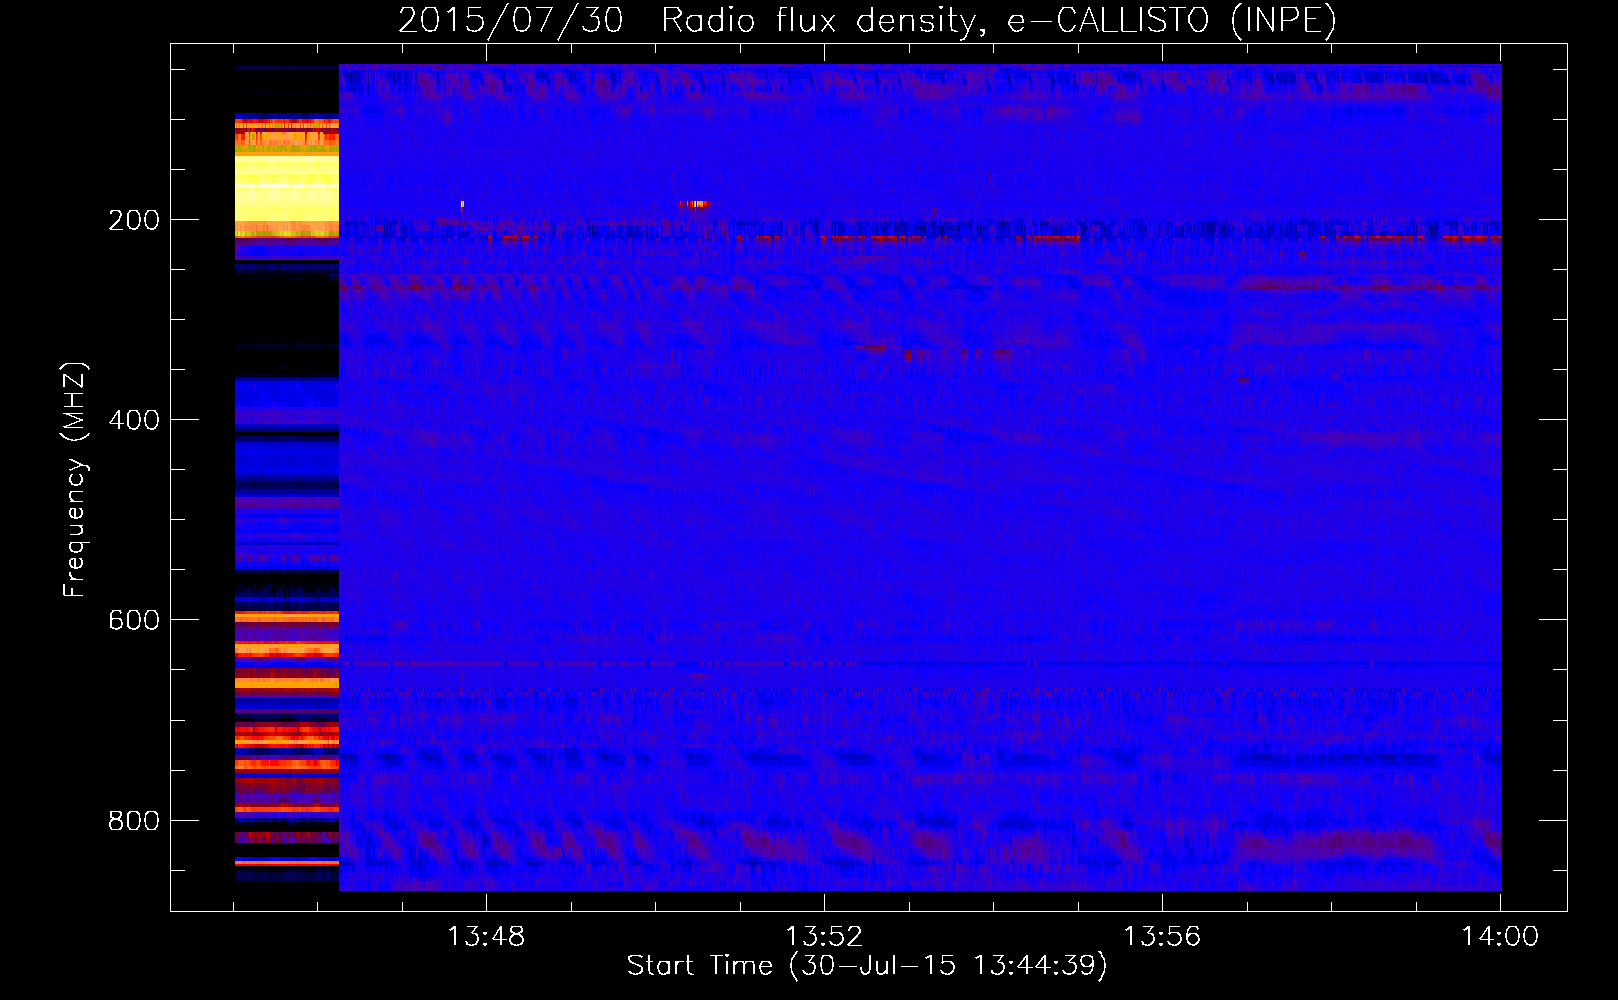
Task: Click the red burst near 13:50 at 200 MHz
Action: (x=694, y=204)
